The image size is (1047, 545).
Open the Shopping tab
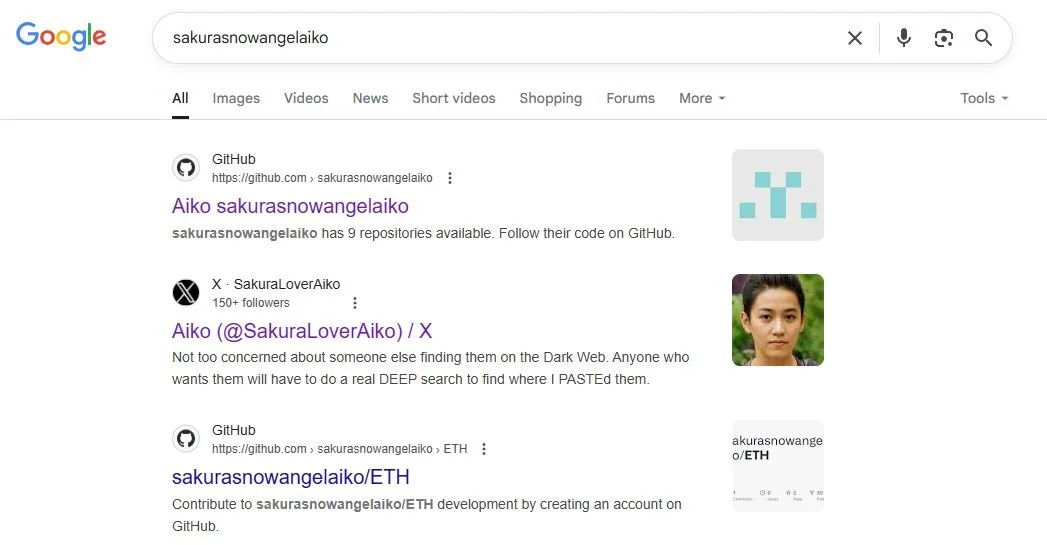pos(550,98)
